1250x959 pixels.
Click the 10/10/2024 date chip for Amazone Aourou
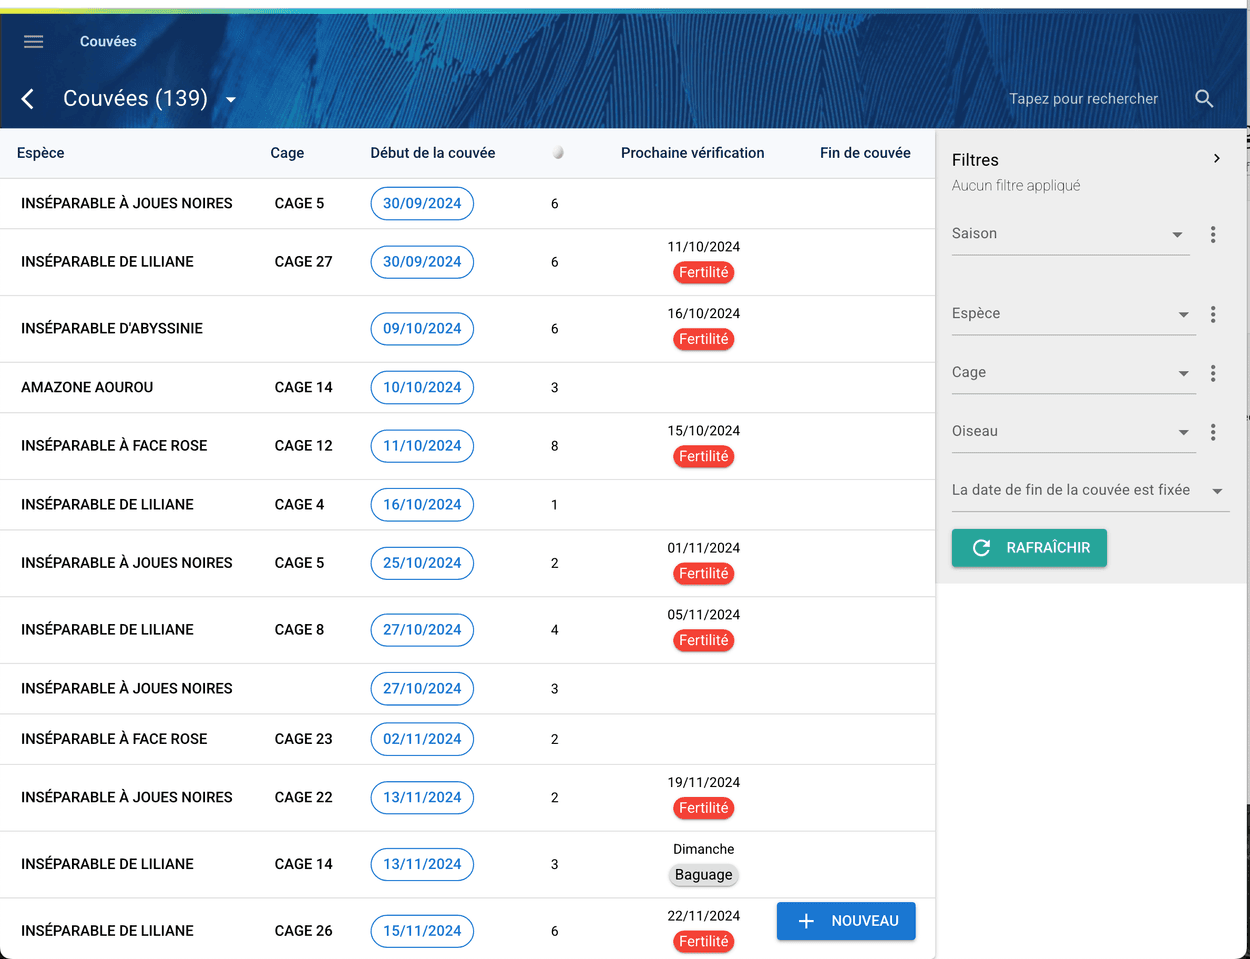422,387
